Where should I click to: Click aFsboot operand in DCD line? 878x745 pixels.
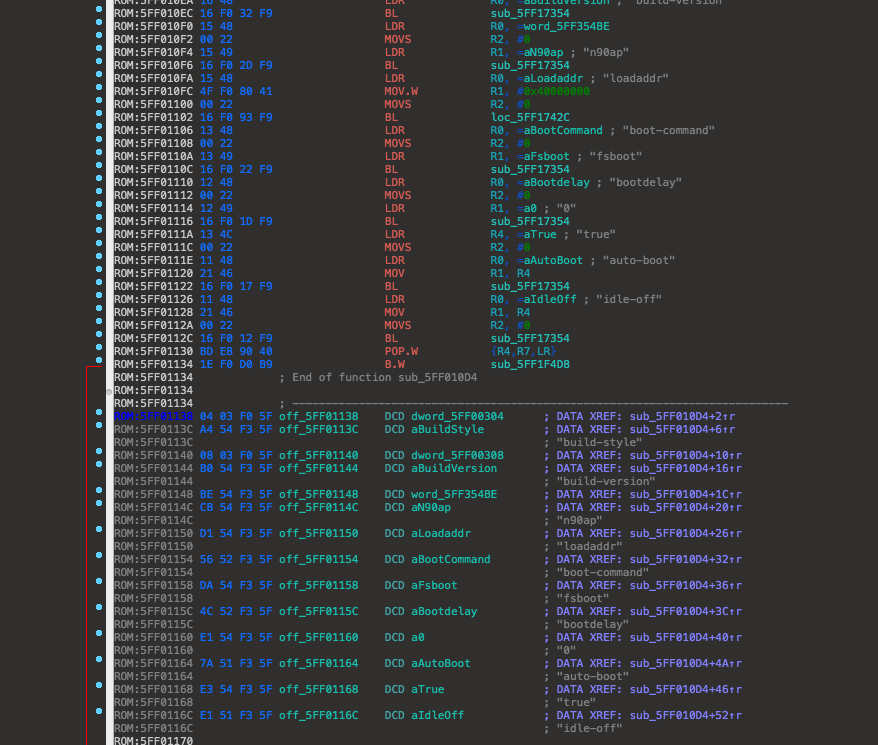point(434,585)
